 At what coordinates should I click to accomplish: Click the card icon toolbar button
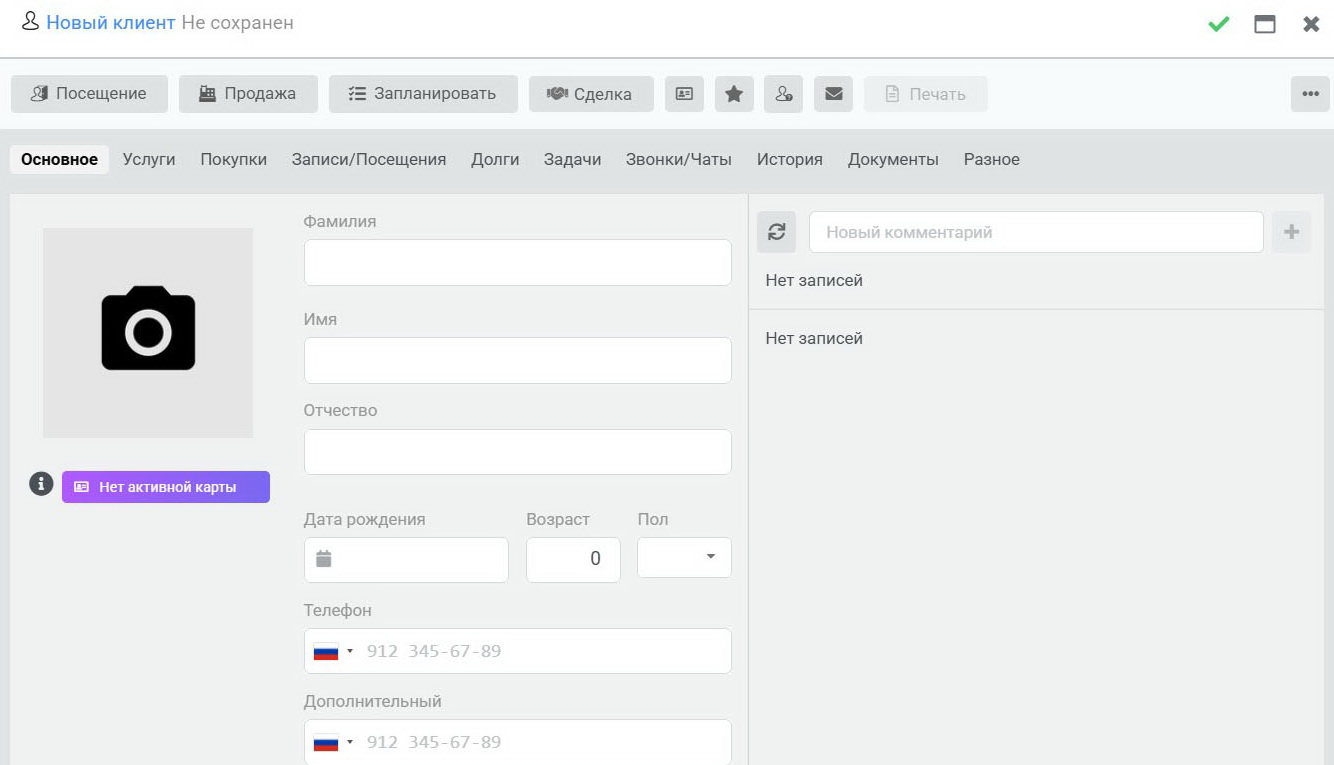tap(684, 94)
